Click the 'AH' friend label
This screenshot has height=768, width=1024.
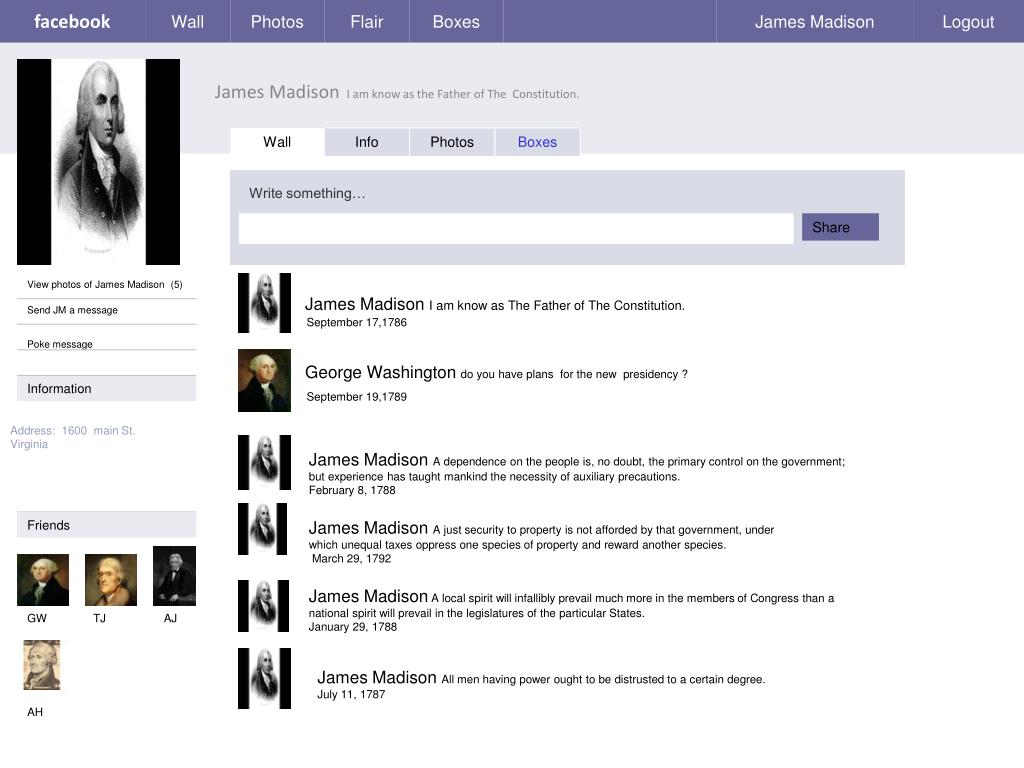[35, 712]
